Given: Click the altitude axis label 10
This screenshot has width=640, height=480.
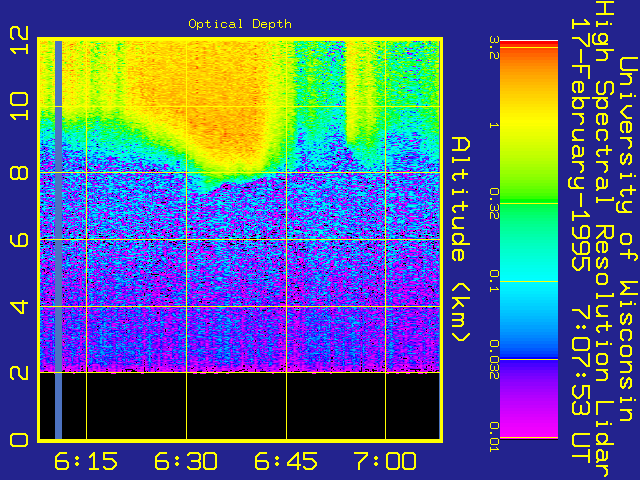Looking at the screenshot, I should [19, 105].
